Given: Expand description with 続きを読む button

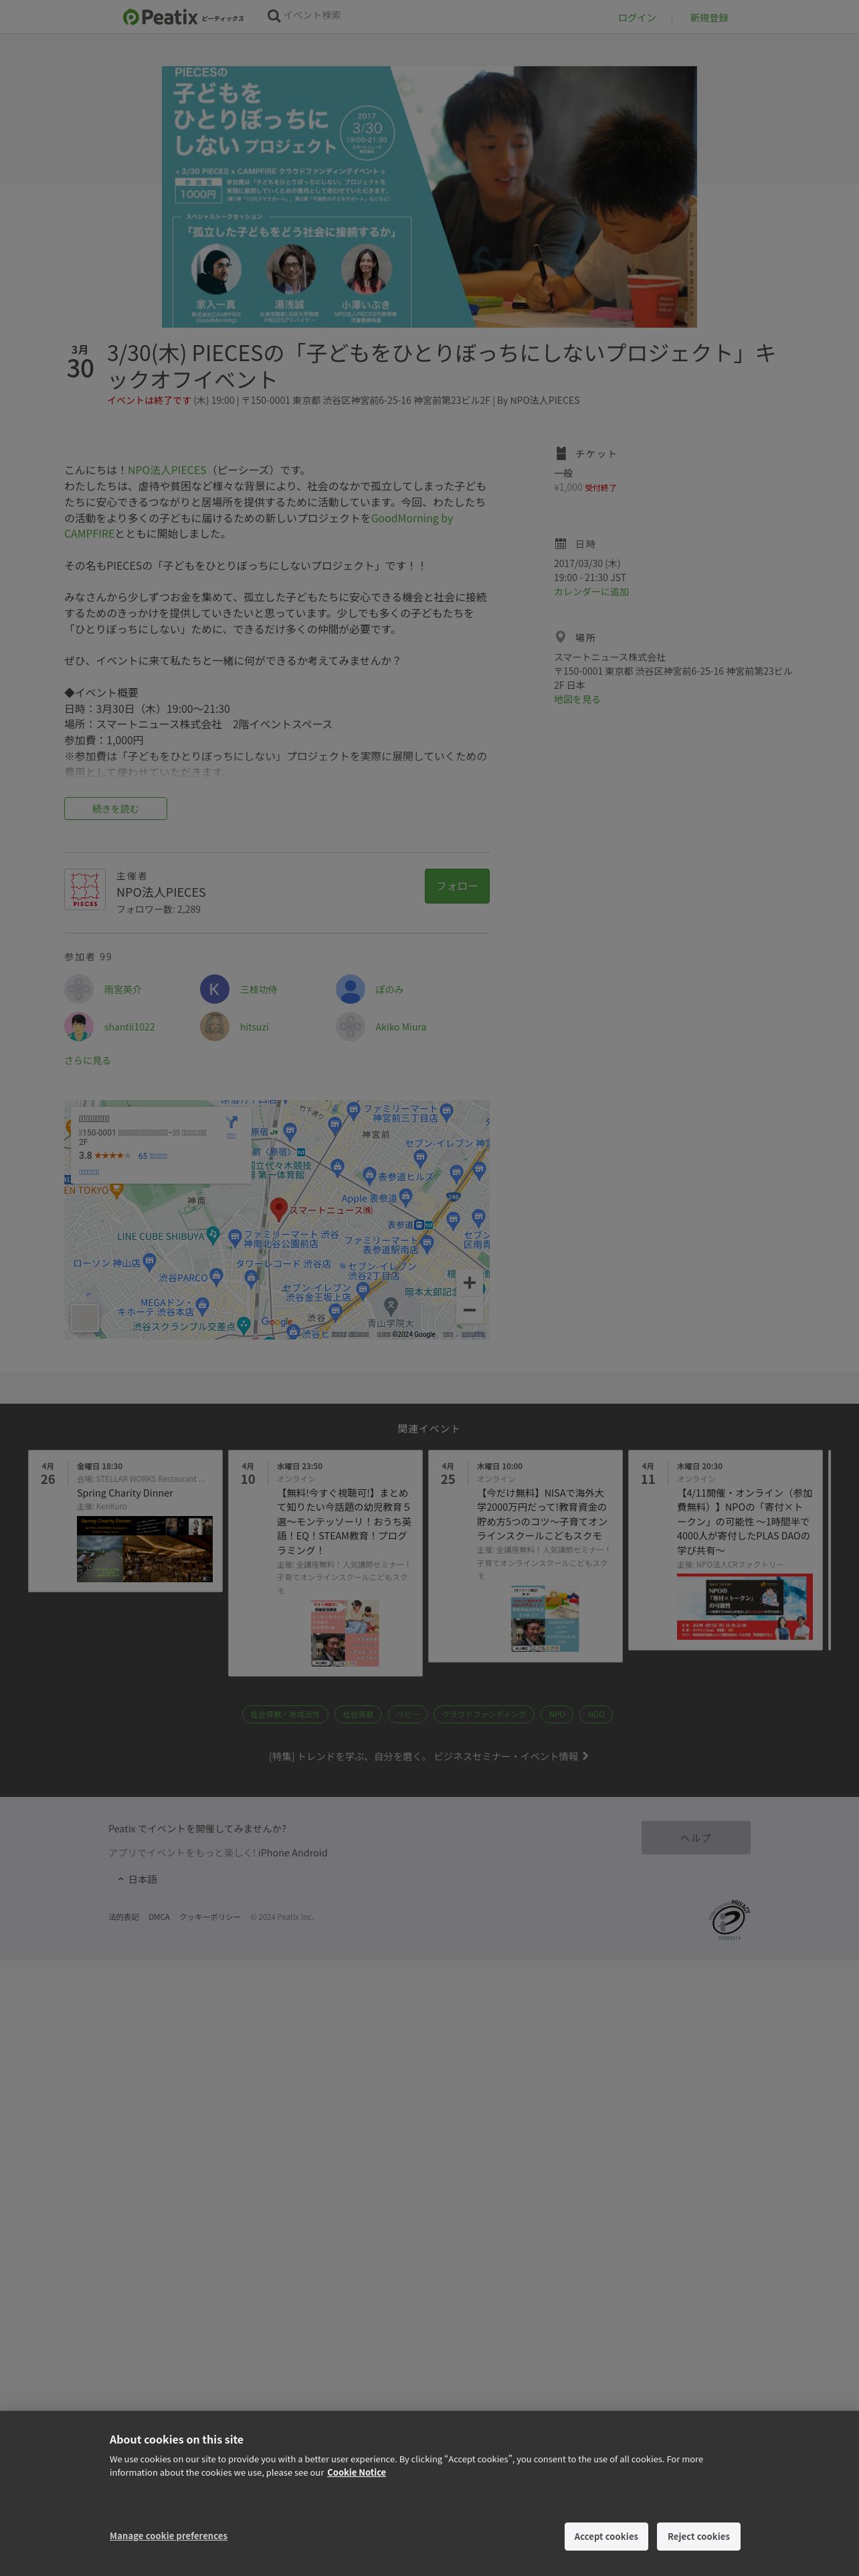Looking at the screenshot, I should click(115, 809).
